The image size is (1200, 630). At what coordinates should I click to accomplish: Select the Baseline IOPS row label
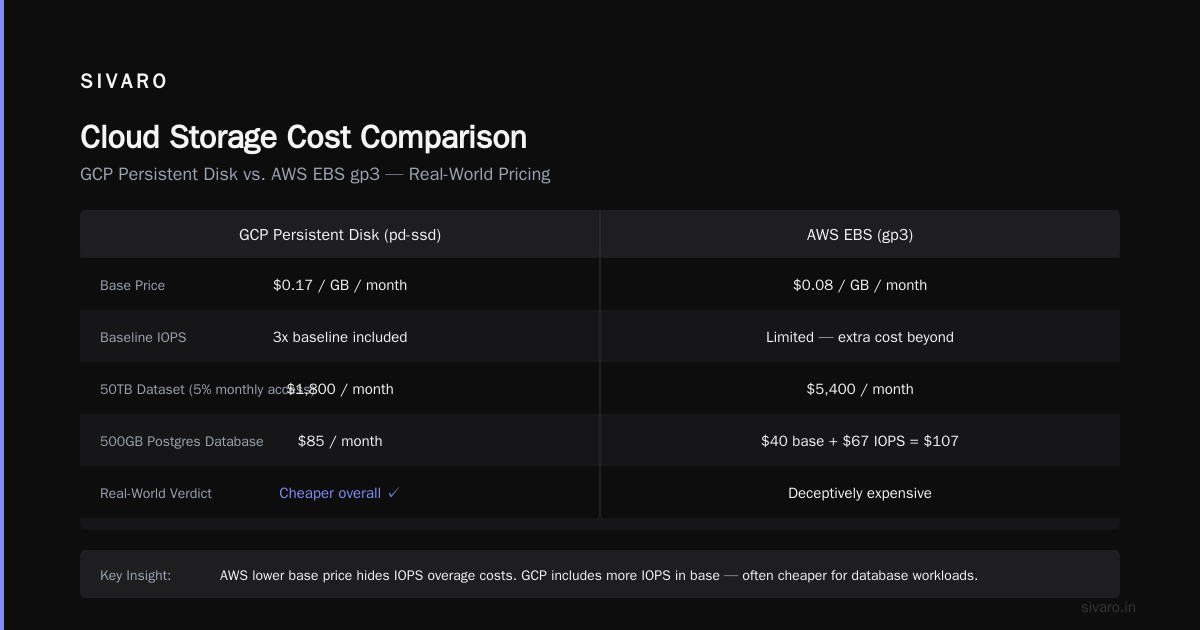(143, 338)
